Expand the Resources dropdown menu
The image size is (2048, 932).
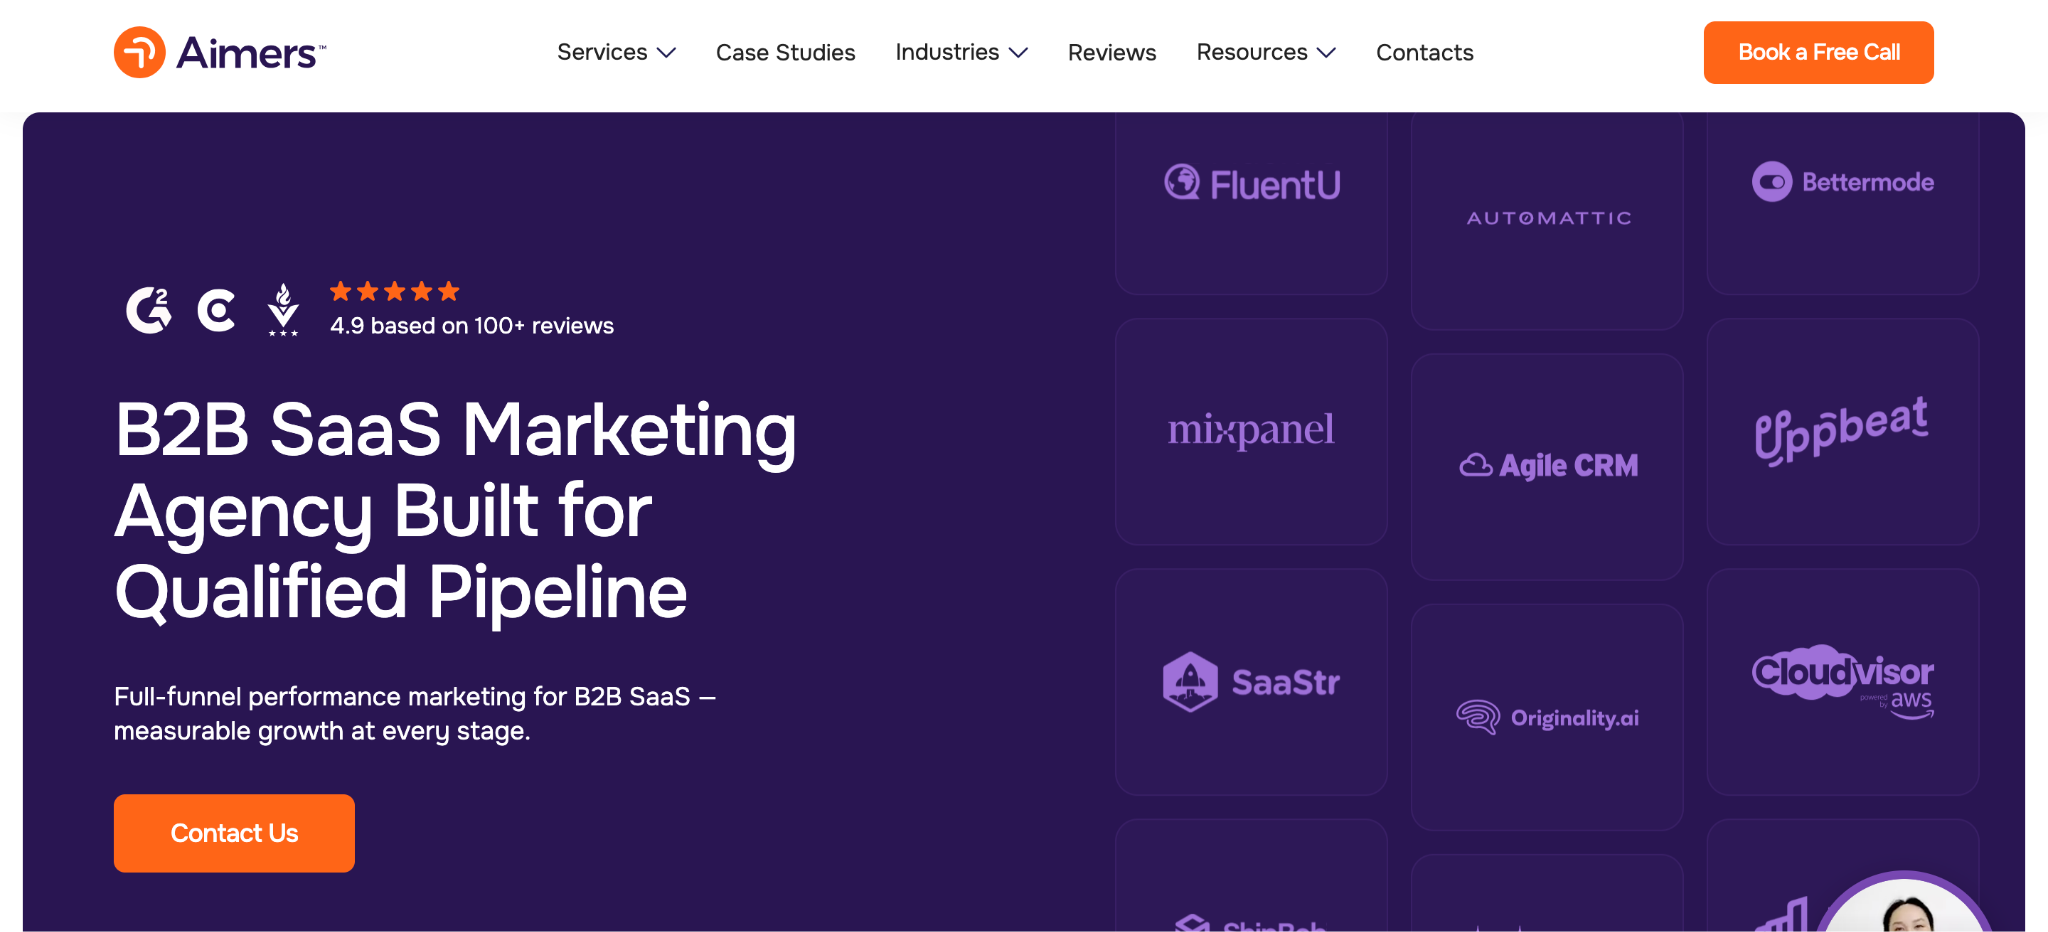pyautogui.click(x=1266, y=52)
